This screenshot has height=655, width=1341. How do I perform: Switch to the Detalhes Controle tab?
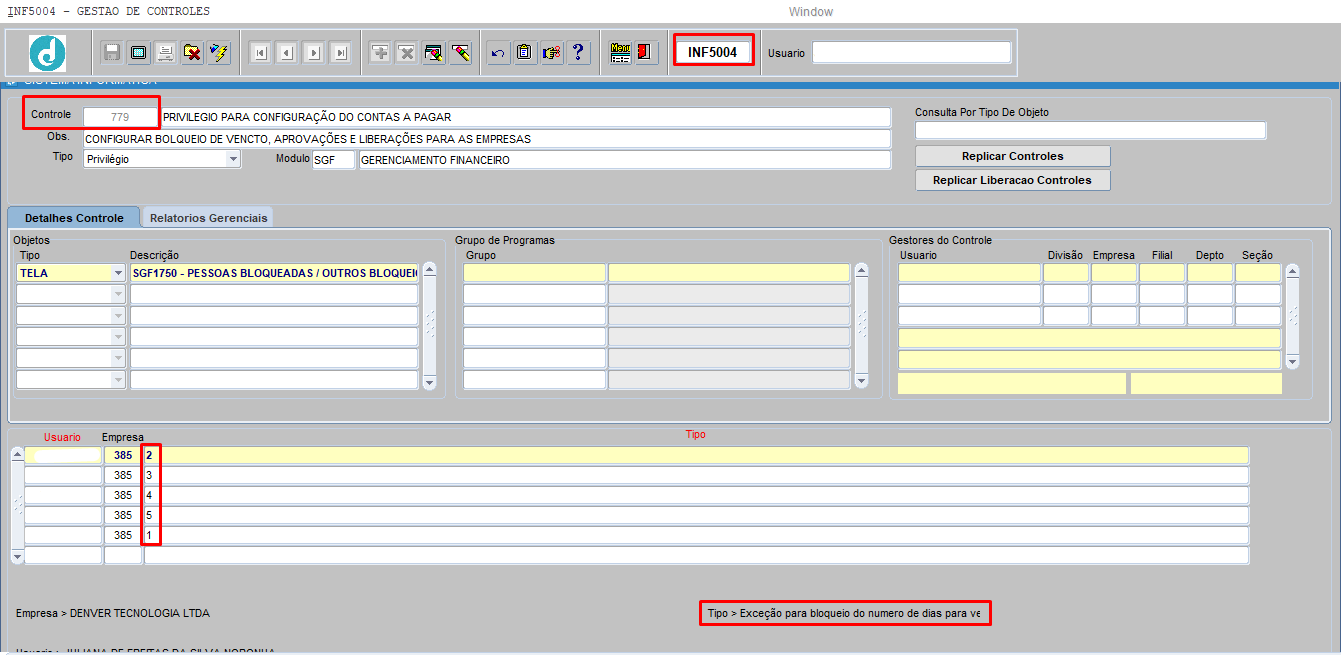point(74,217)
